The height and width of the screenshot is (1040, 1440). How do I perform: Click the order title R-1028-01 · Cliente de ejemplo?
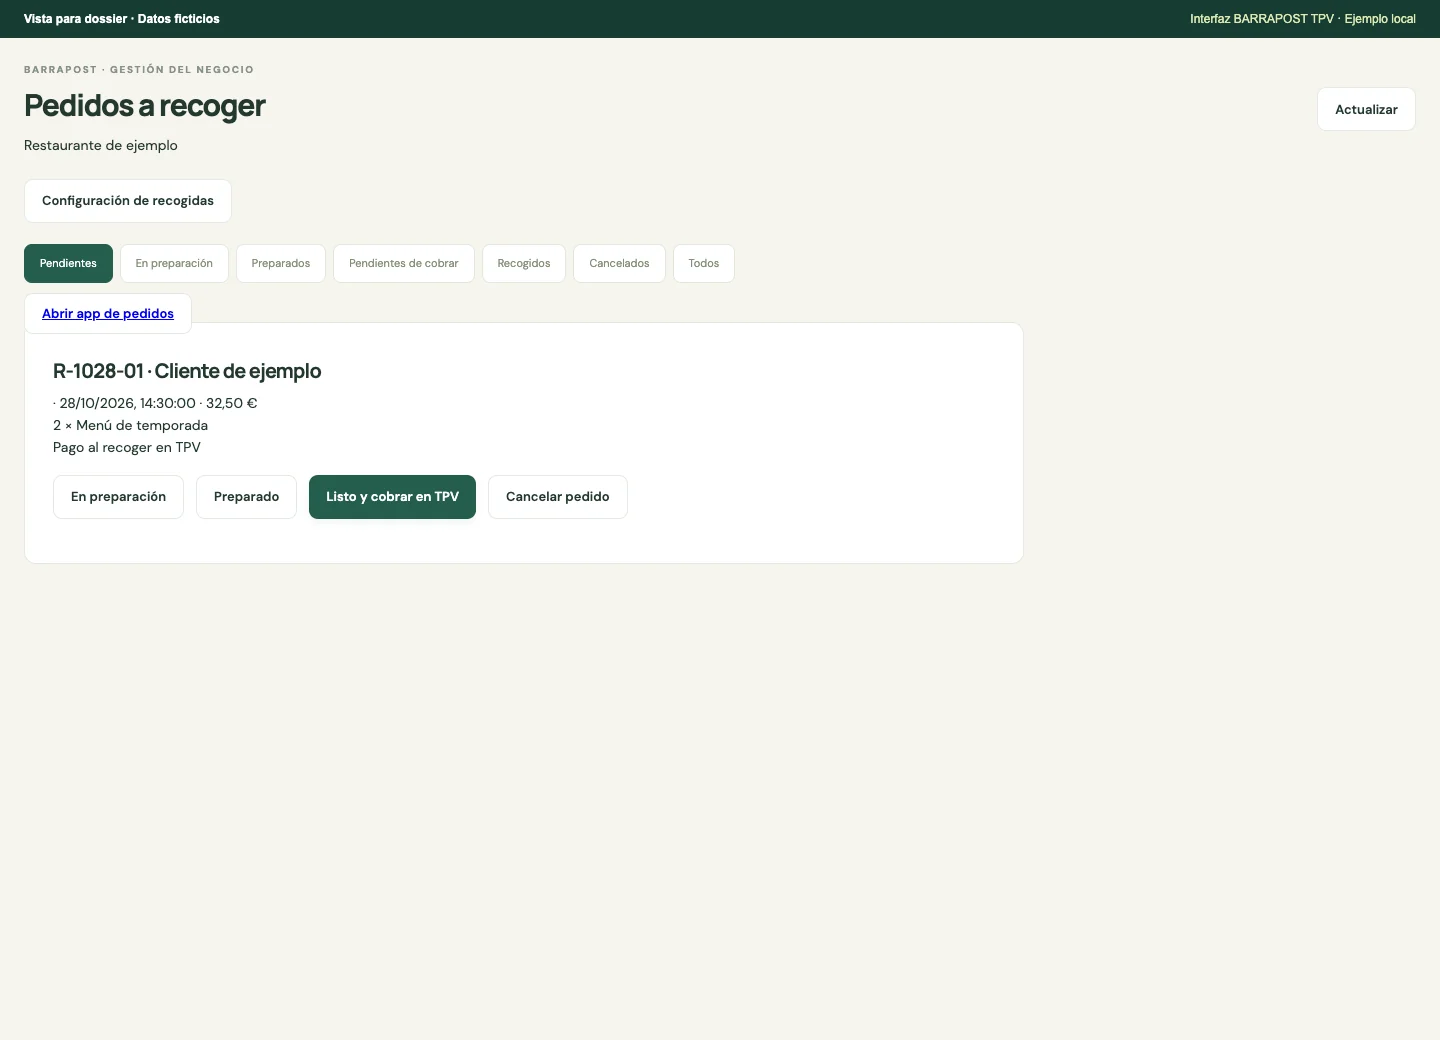pos(187,371)
